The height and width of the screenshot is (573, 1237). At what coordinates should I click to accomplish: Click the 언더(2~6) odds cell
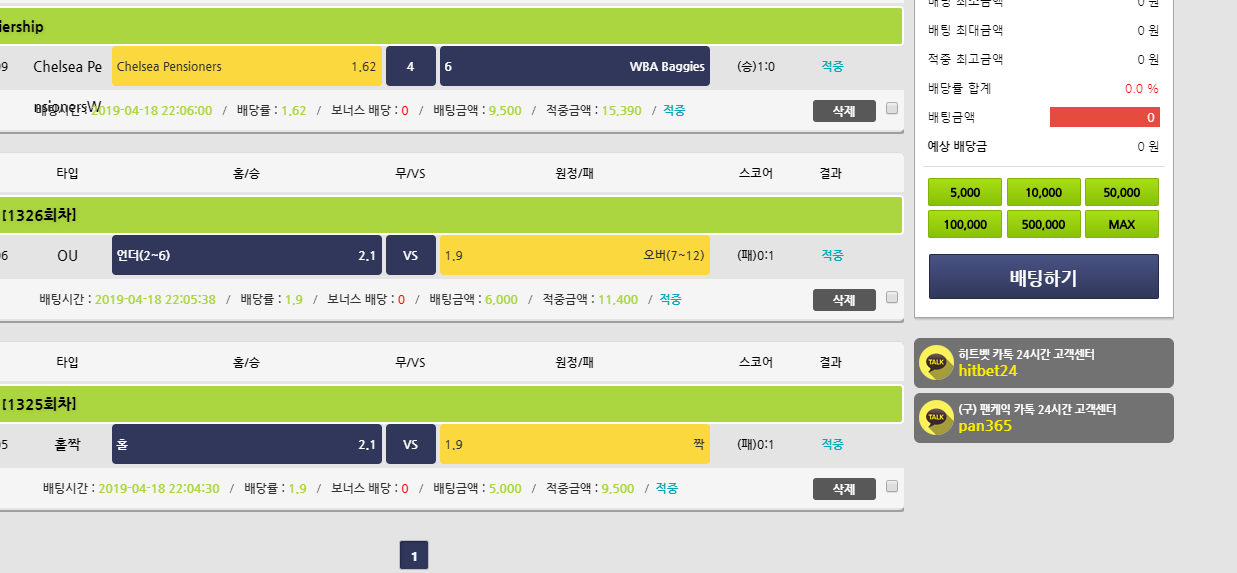(246, 255)
